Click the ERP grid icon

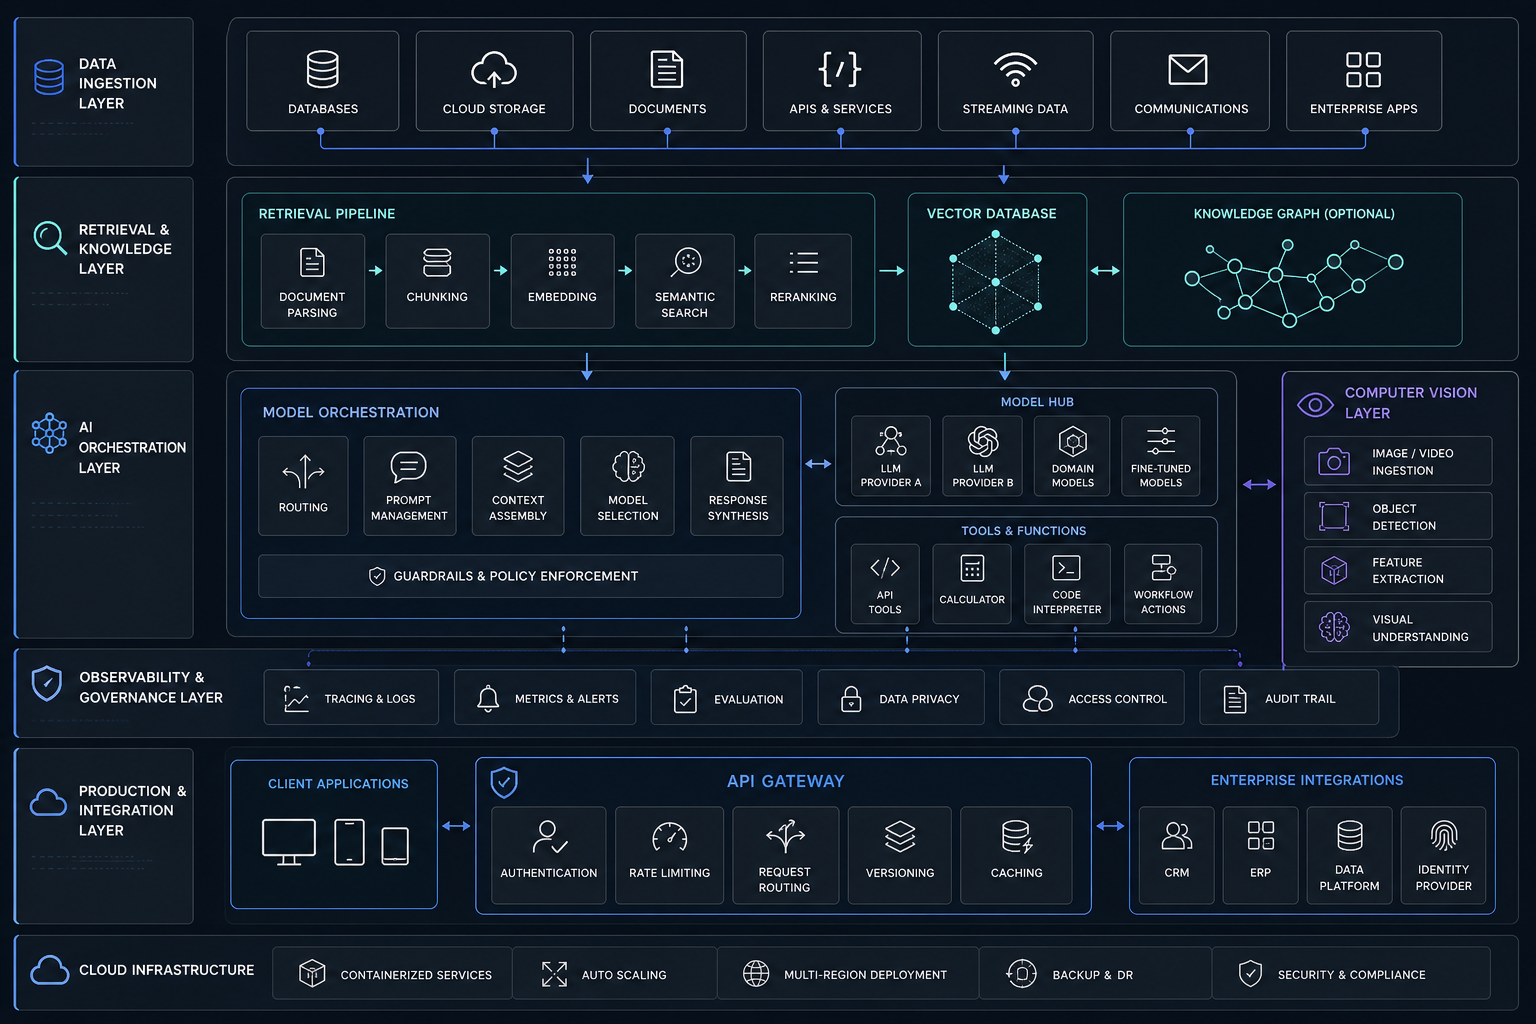1261,835
